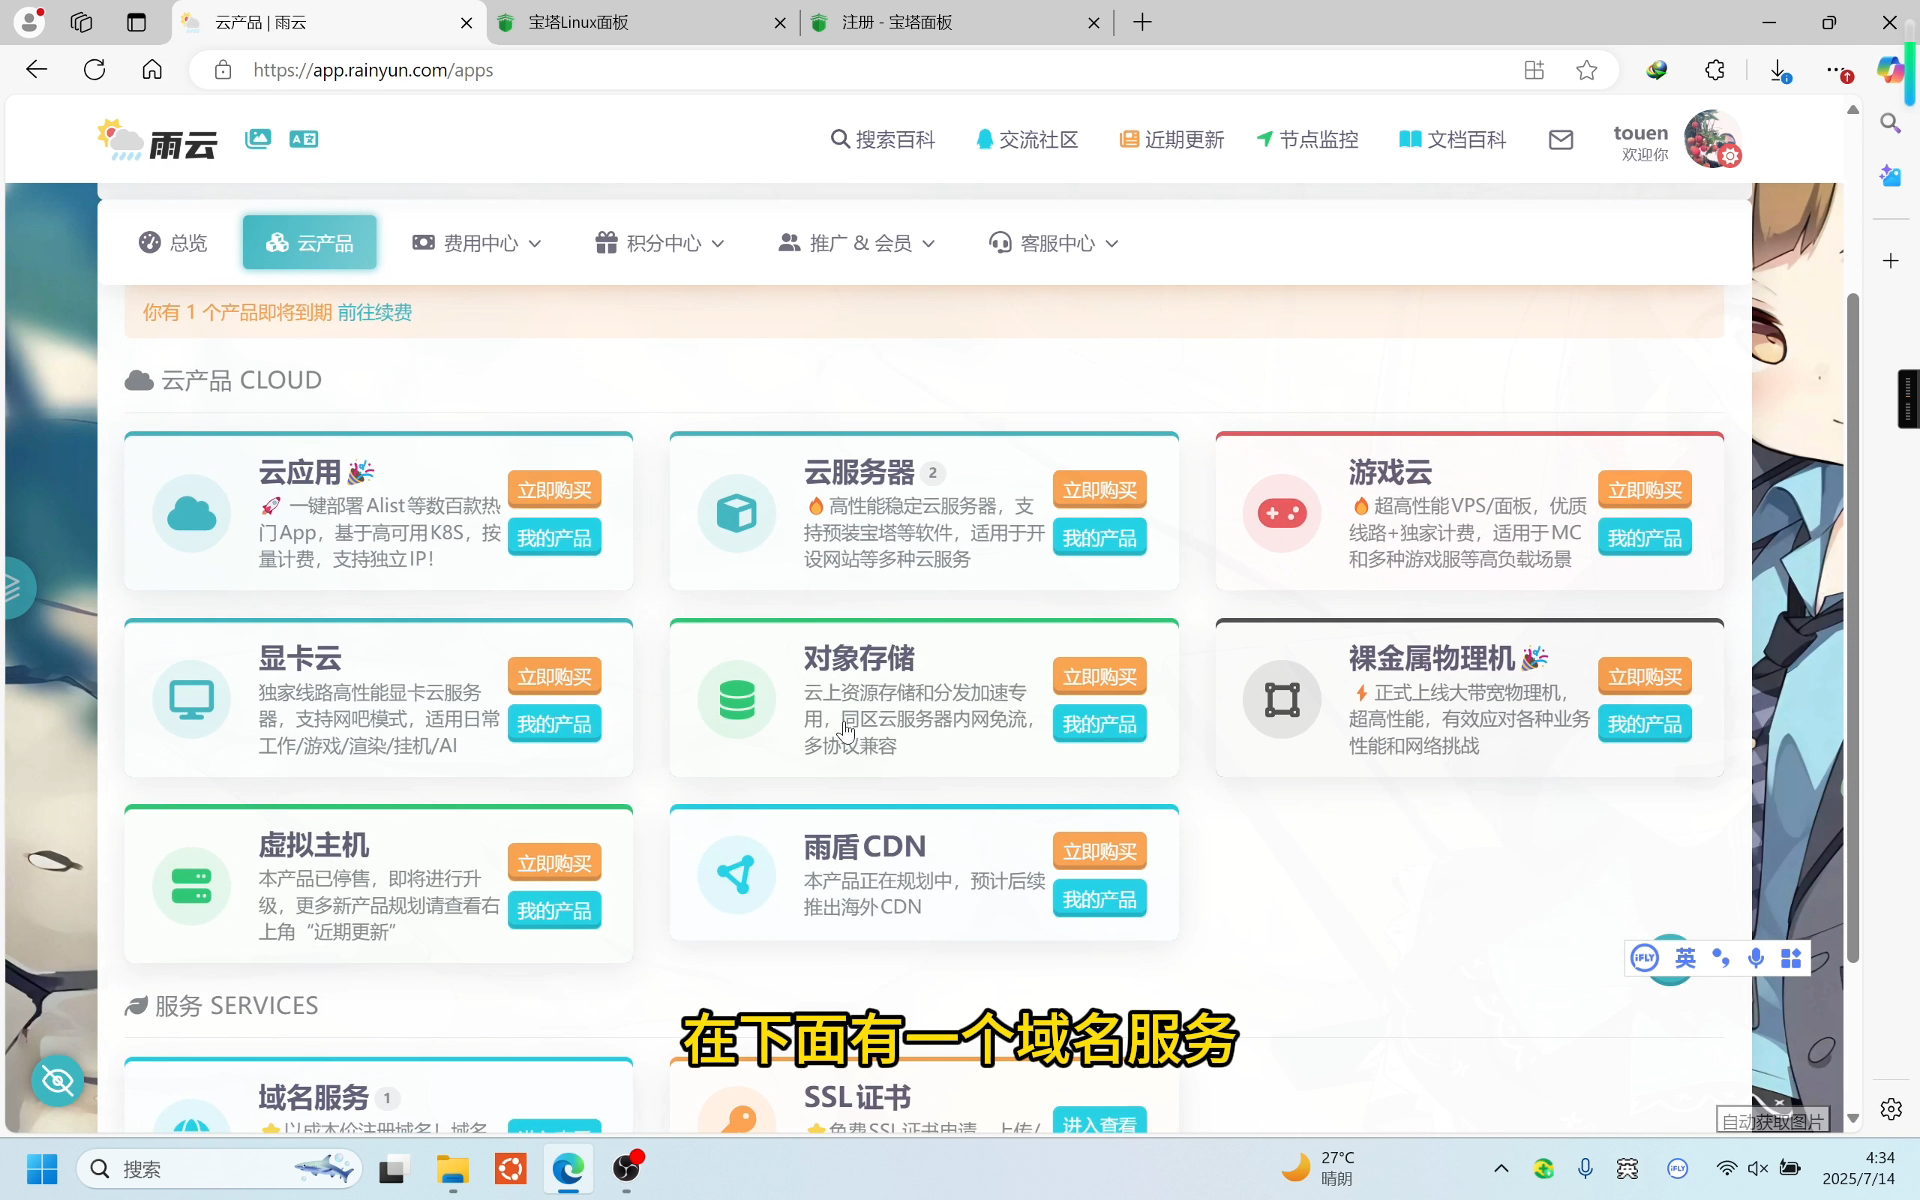This screenshot has width=1920, height=1200.
Task: Show hidden system tray icons chevron
Action: pyautogui.click(x=1501, y=1169)
